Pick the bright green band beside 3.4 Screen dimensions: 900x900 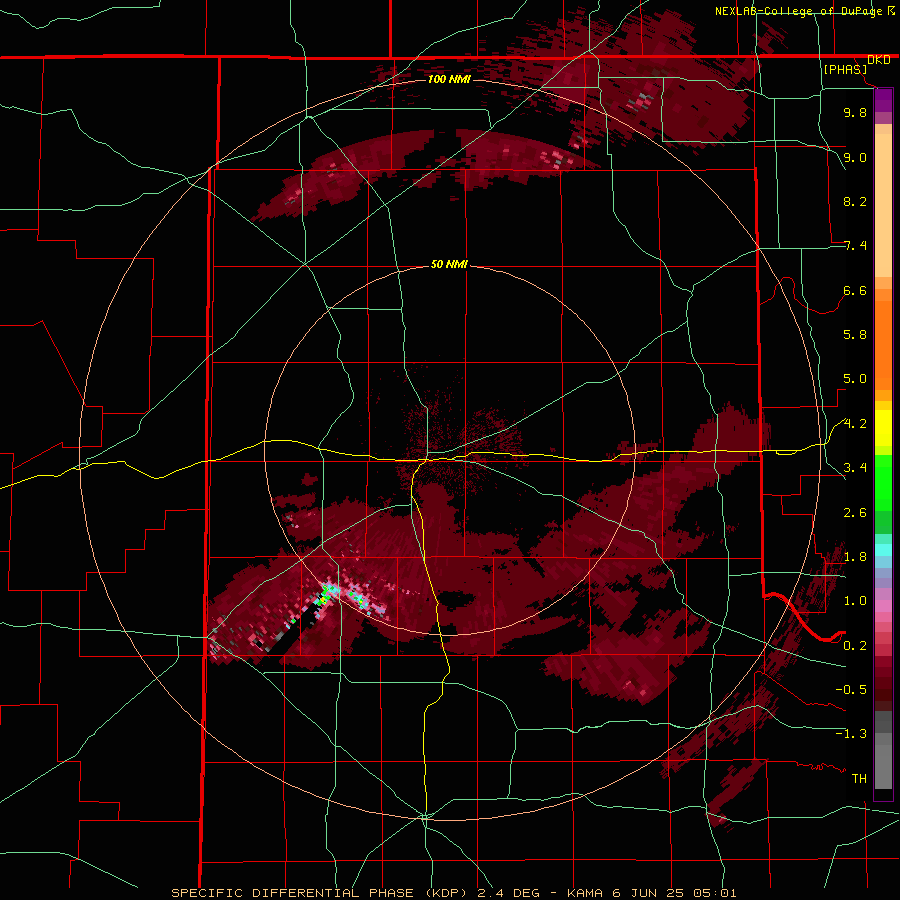point(883,482)
